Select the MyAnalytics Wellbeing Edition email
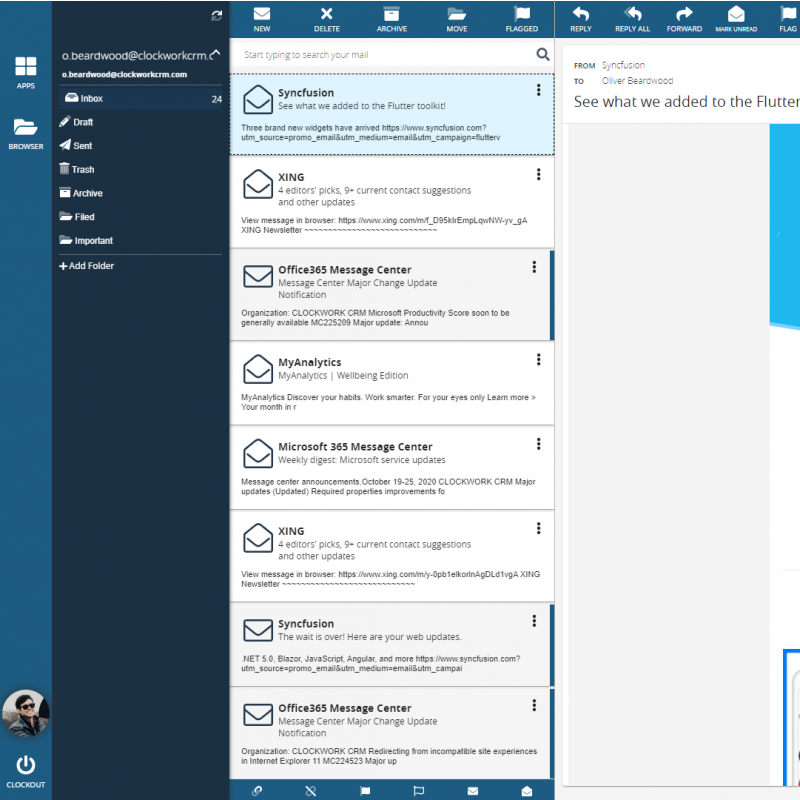The width and height of the screenshot is (800, 800). (x=391, y=383)
